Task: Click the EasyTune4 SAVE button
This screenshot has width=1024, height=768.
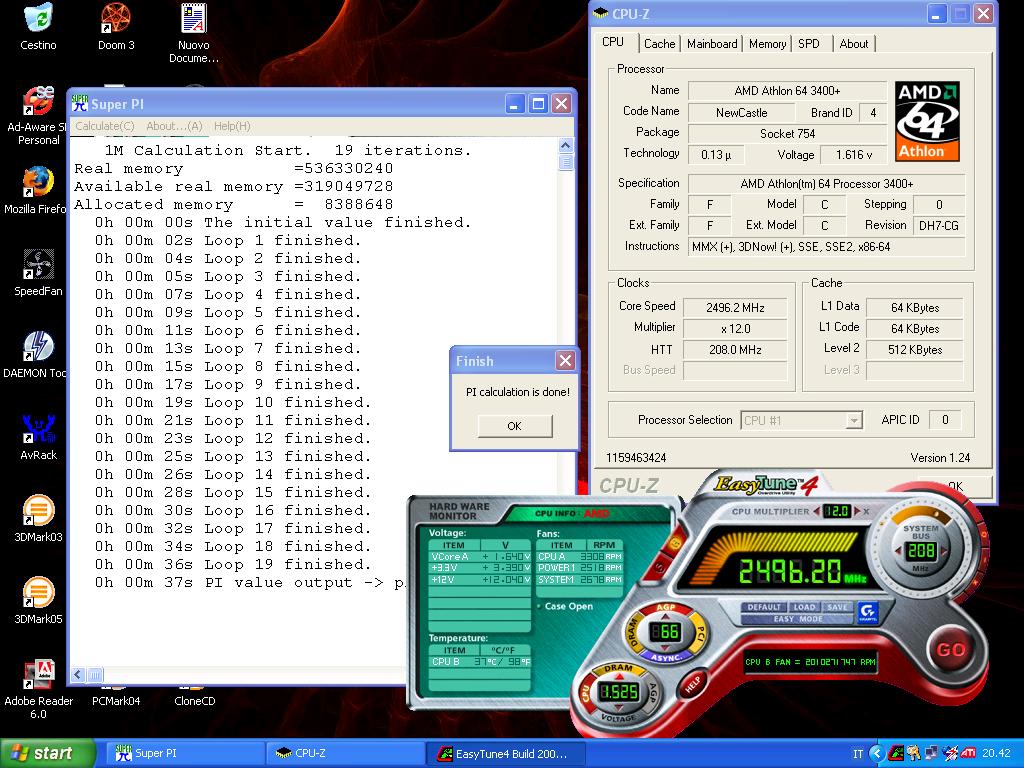Action: tap(837, 607)
